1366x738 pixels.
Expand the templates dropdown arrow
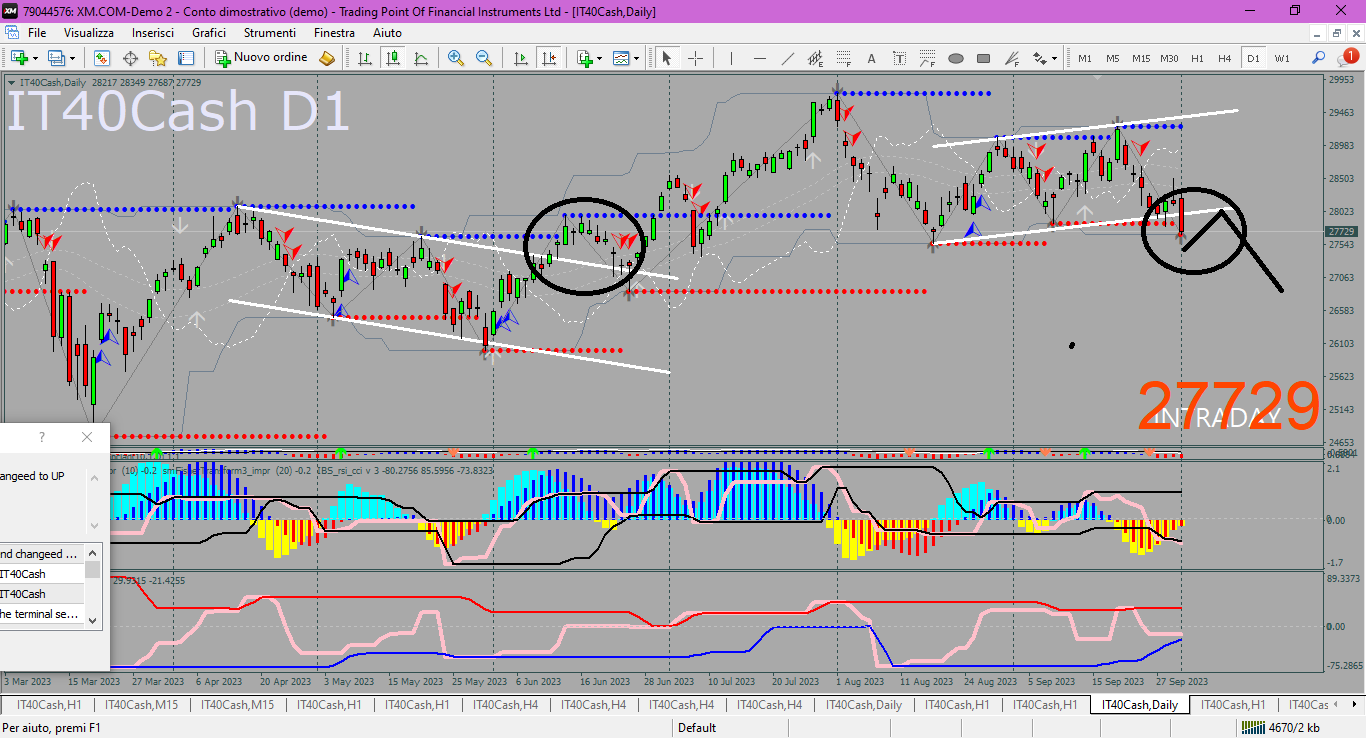pos(637,58)
